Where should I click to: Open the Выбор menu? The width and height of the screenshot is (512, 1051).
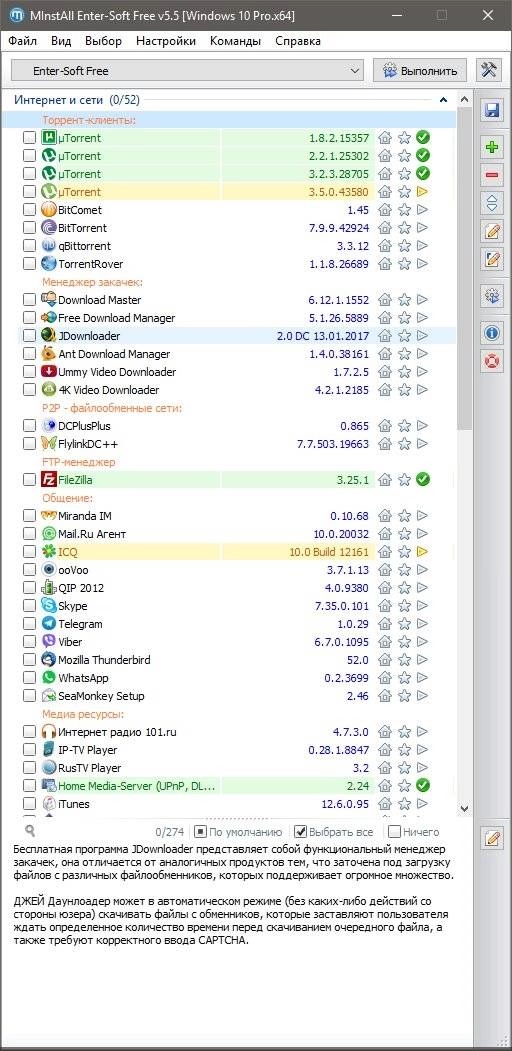(x=104, y=41)
